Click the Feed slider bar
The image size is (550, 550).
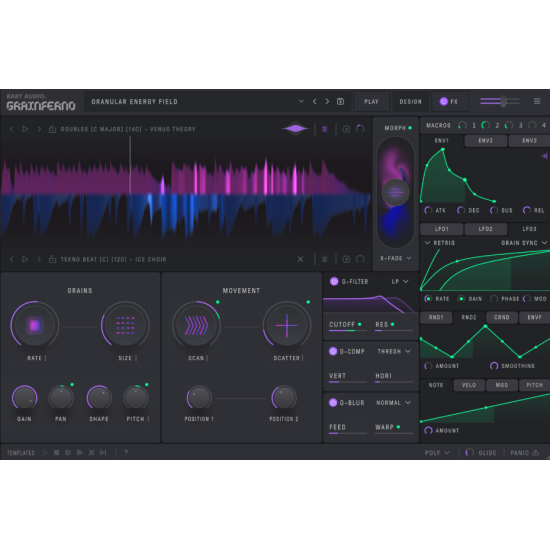(348, 433)
